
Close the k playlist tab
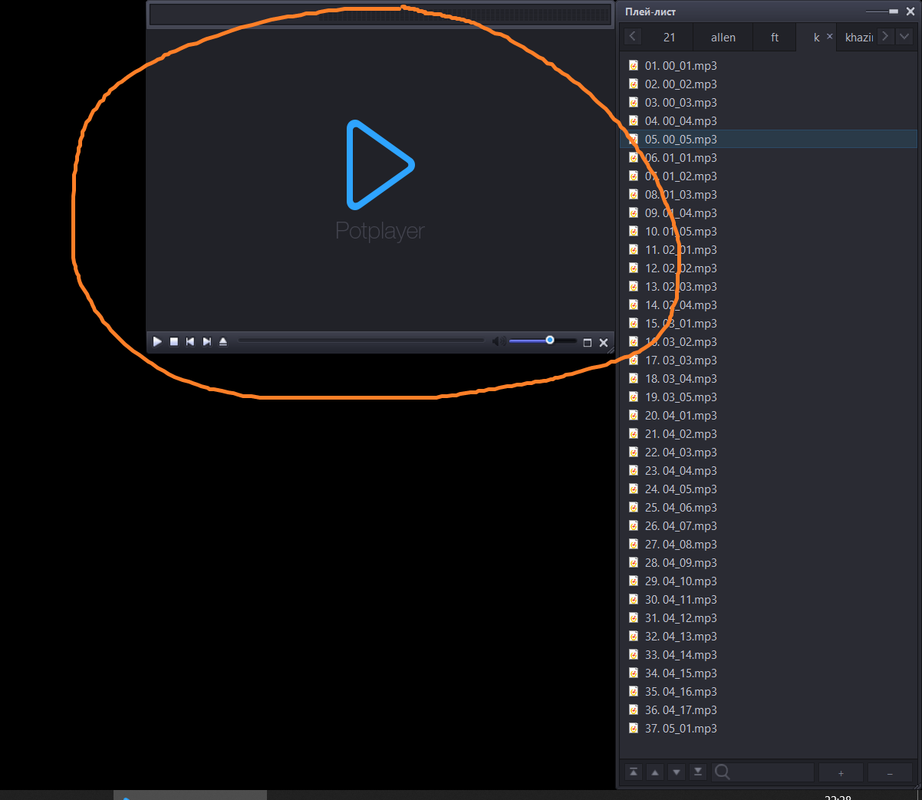pos(830,36)
